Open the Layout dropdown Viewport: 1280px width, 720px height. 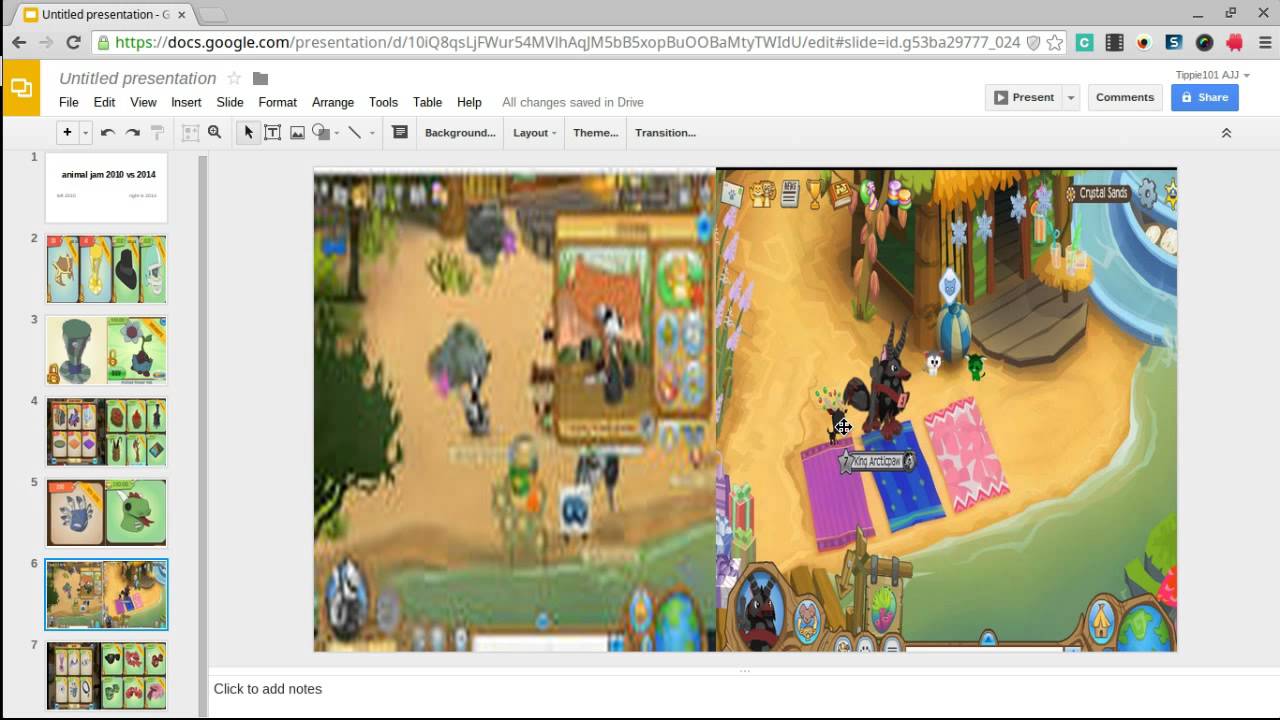click(x=535, y=132)
